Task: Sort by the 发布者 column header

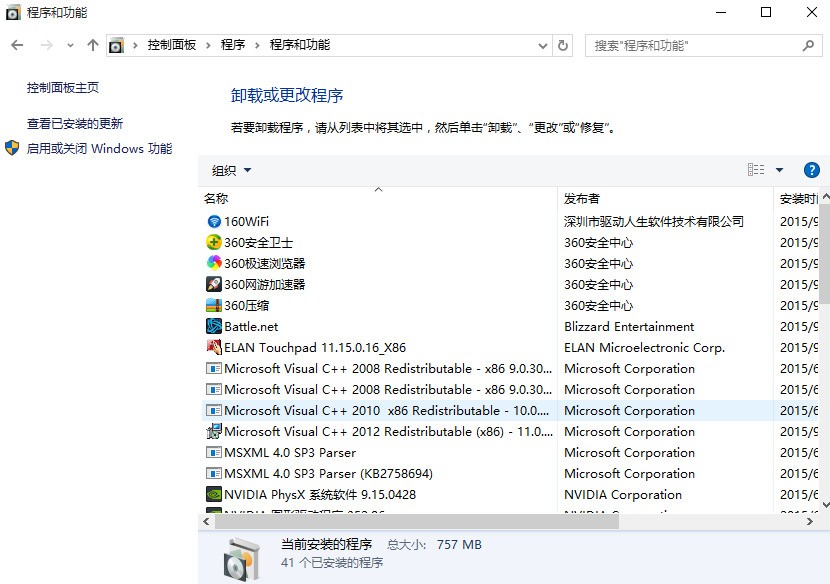Action: [x=665, y=199]
